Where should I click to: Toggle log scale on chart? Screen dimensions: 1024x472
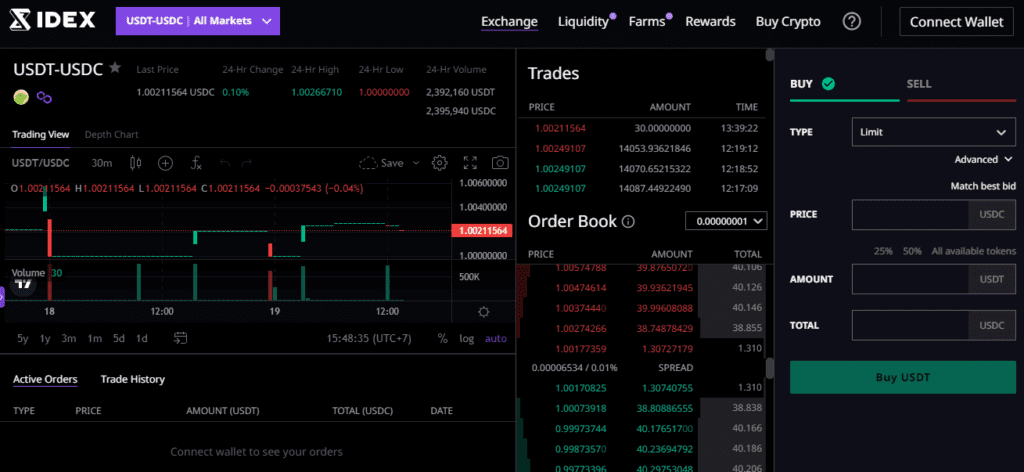tap(466, 338)
